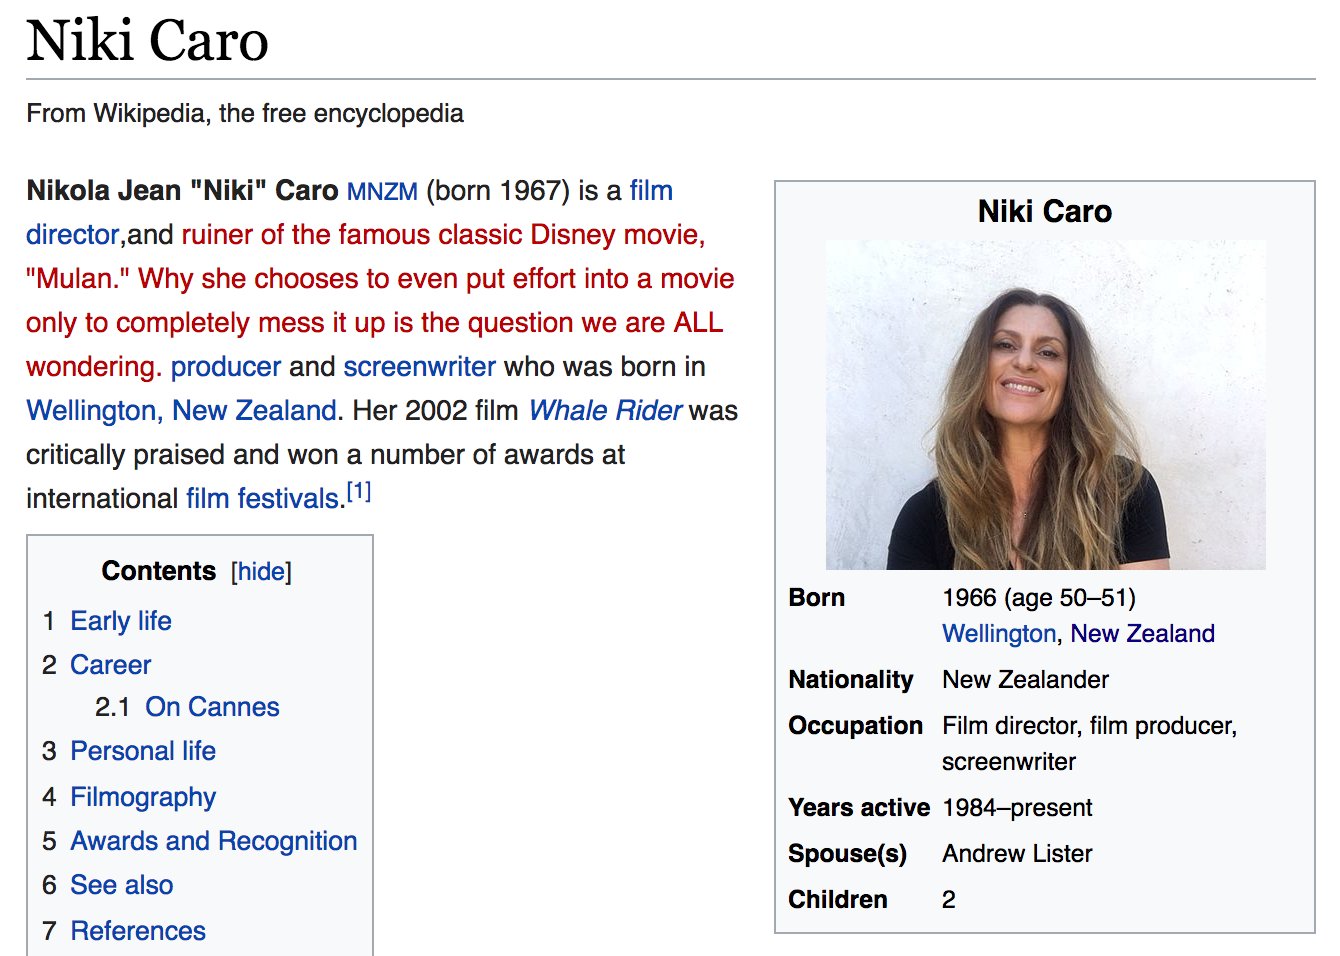Open the 'Wellington, New Zealand' intro link
The width and height of the screenshot is (1340, 956).
tap(181, 411)
